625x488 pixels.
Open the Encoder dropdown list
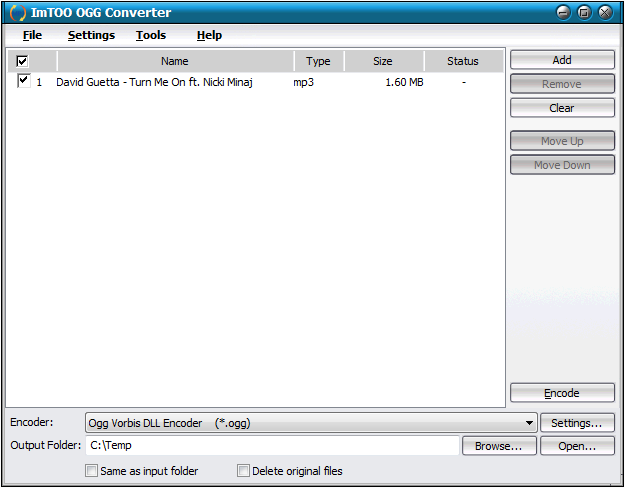311,423
